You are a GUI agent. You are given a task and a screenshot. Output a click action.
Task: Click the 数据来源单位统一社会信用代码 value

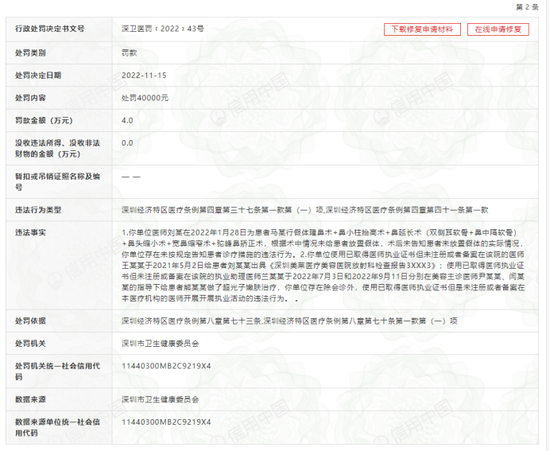[x=166, y=422]
